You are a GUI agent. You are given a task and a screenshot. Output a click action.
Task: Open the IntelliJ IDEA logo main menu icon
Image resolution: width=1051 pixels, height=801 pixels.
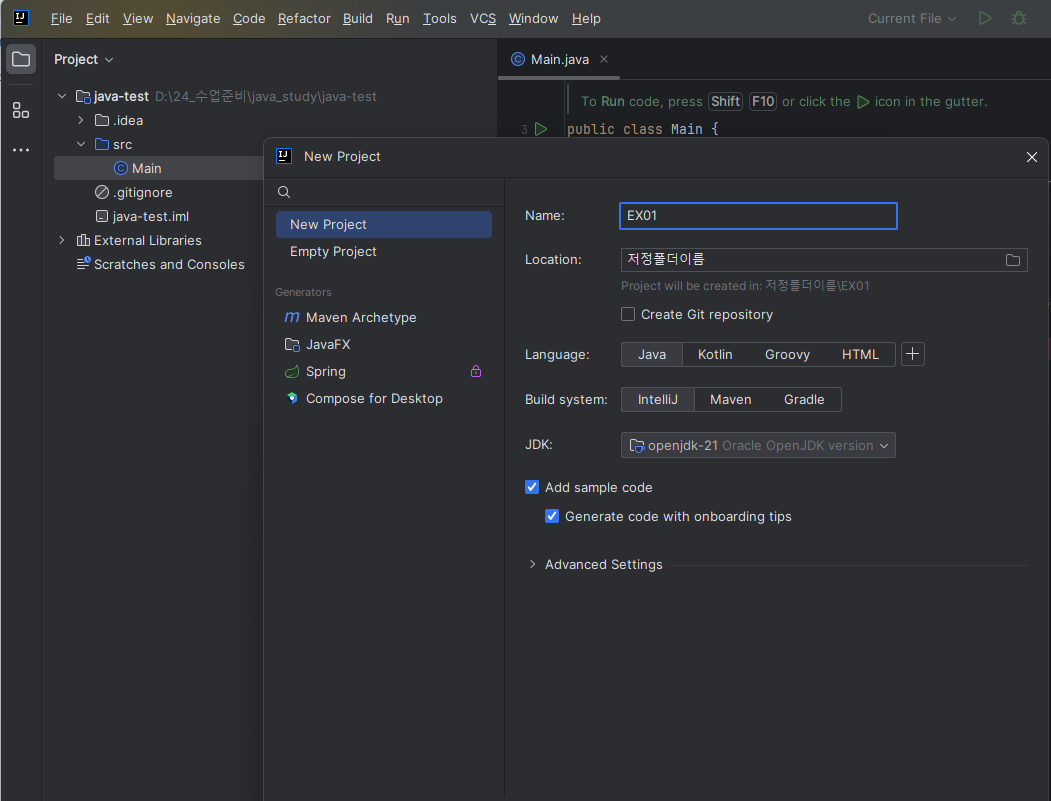[21, 18]
